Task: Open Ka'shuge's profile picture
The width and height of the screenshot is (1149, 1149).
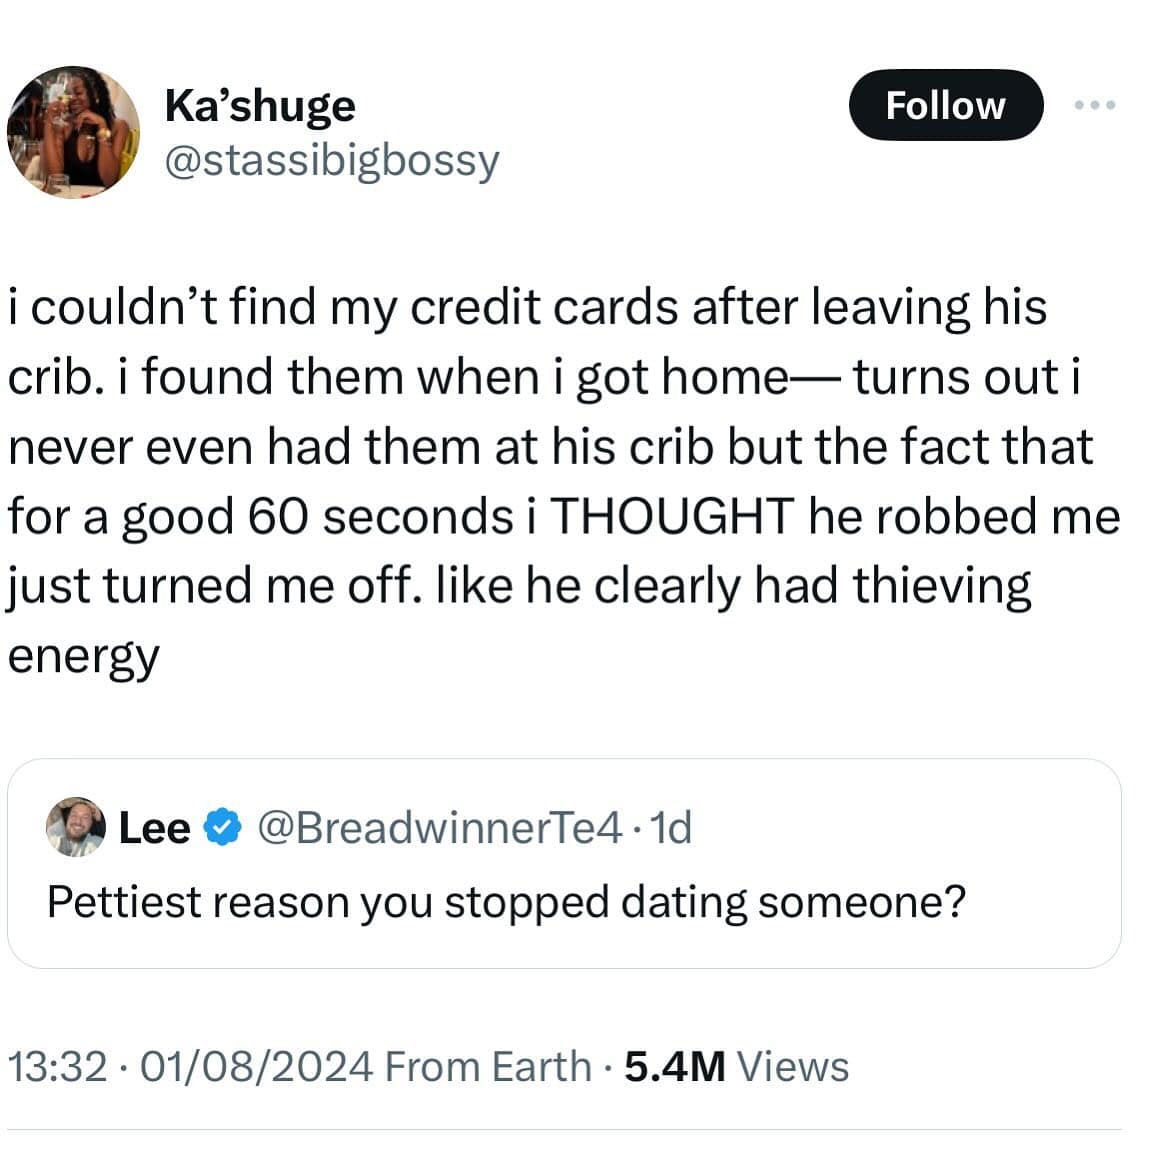Action: (x=73, y=131)
